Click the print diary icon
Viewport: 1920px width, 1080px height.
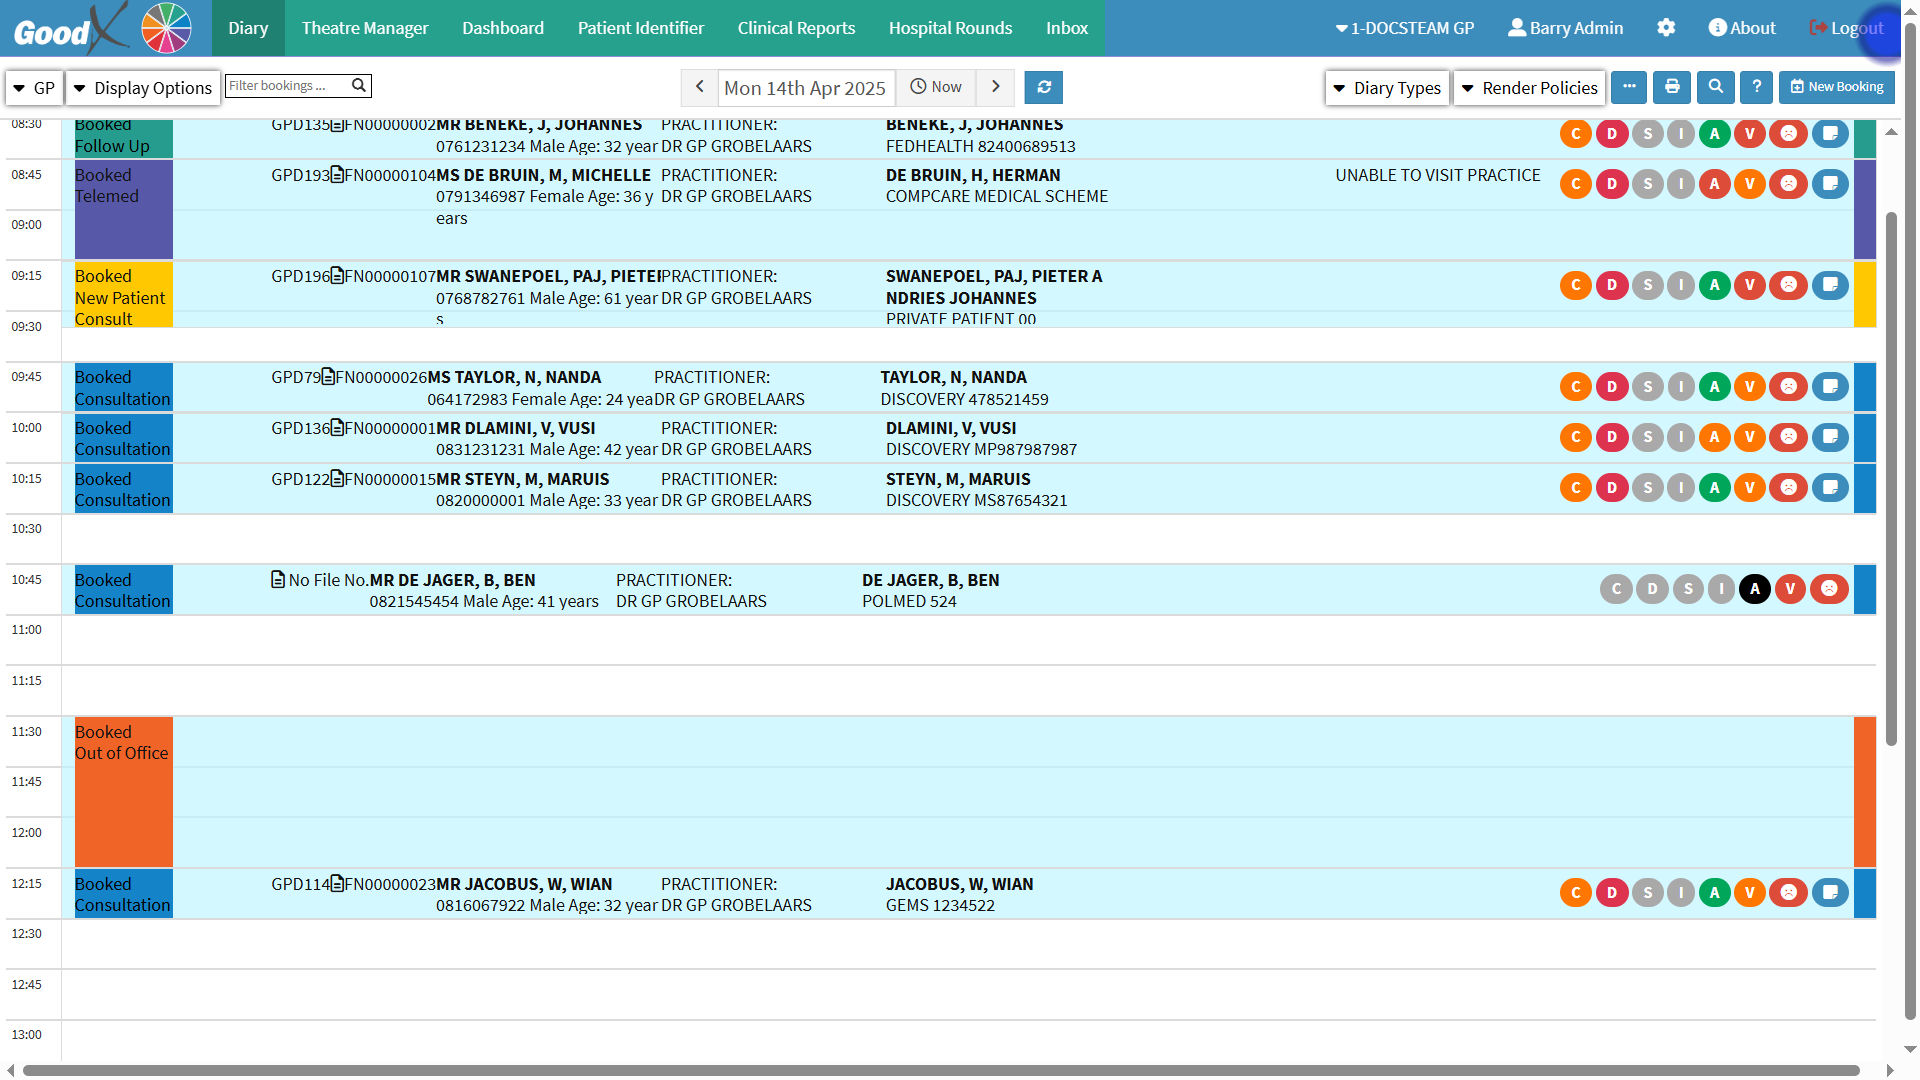coord(1672,87)
